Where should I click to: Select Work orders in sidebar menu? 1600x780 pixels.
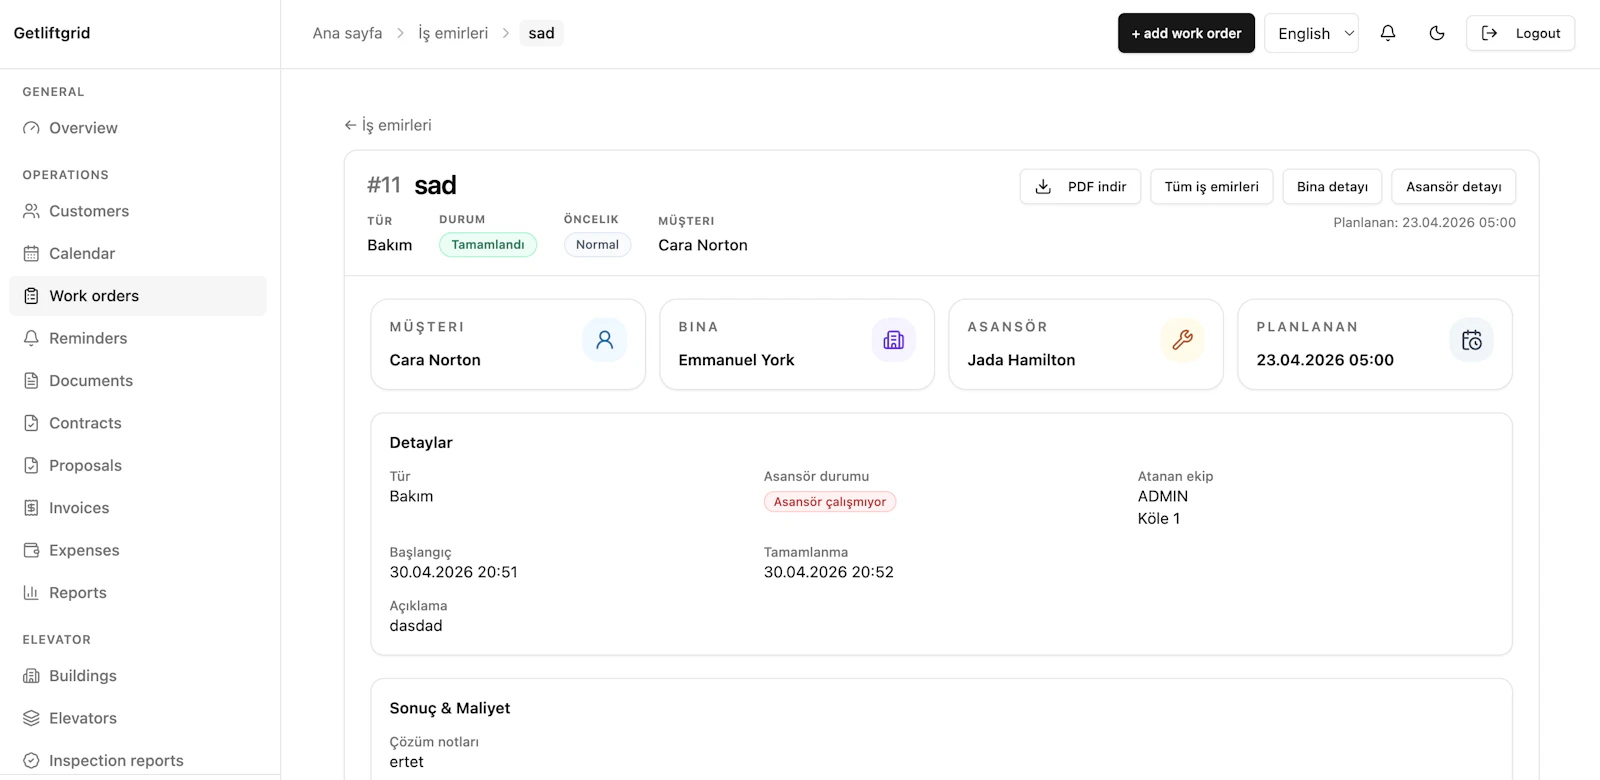[x=138, y=296]
